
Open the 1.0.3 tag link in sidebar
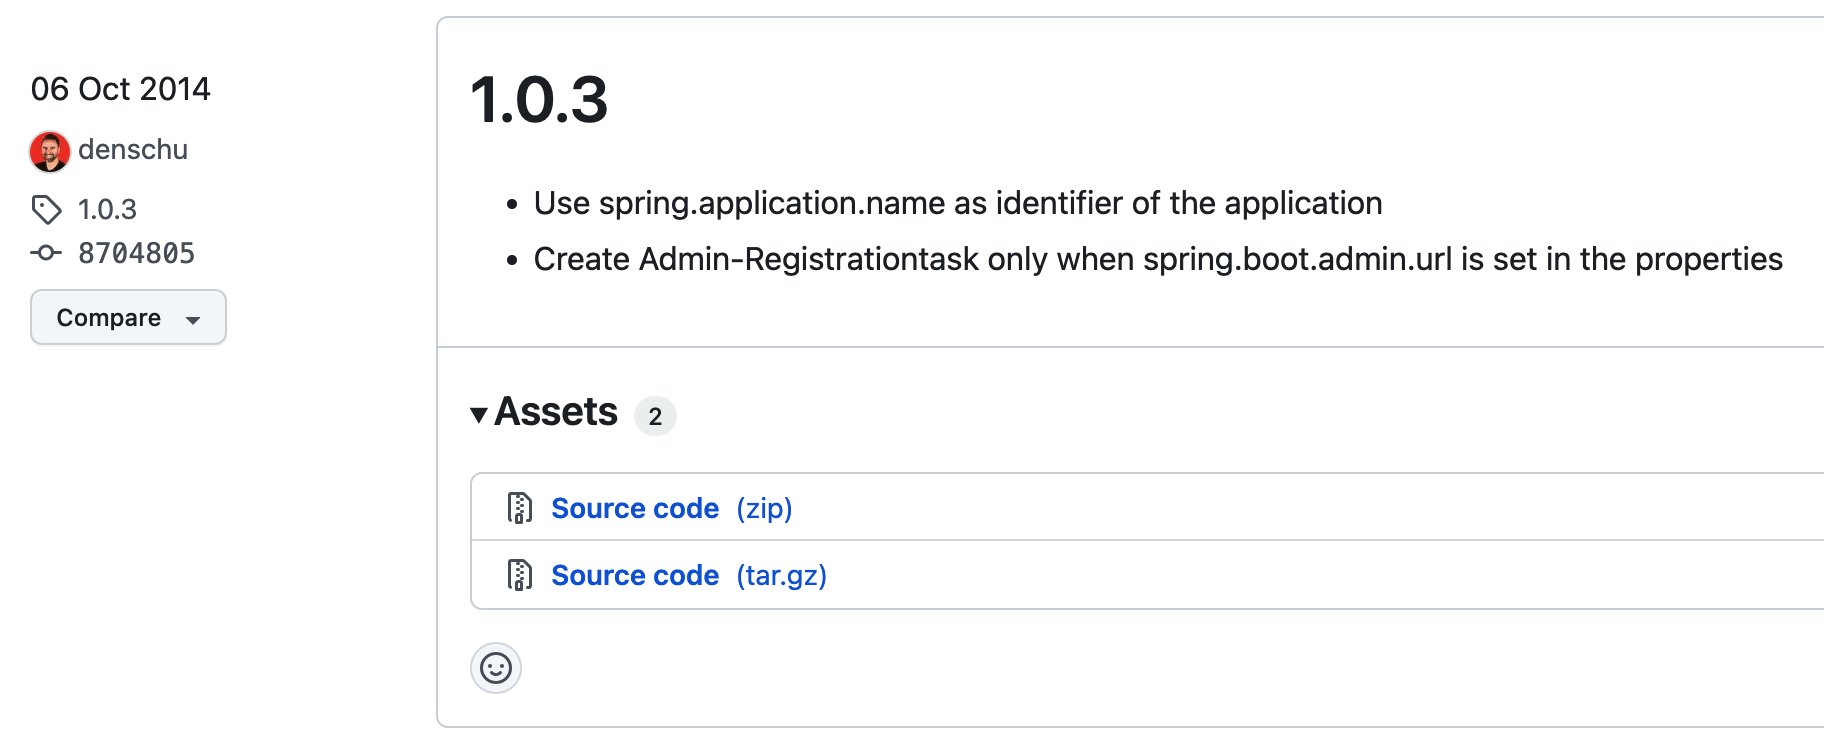[107, 210]
